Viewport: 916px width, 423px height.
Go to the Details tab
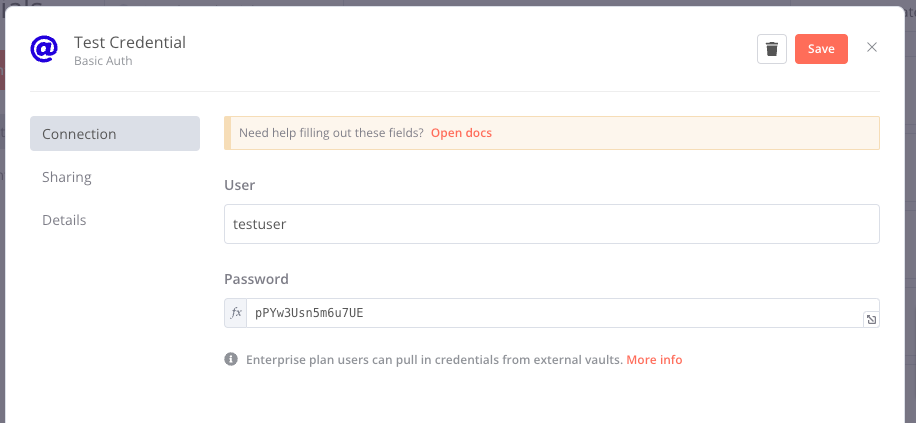click(x=64, y=220)
